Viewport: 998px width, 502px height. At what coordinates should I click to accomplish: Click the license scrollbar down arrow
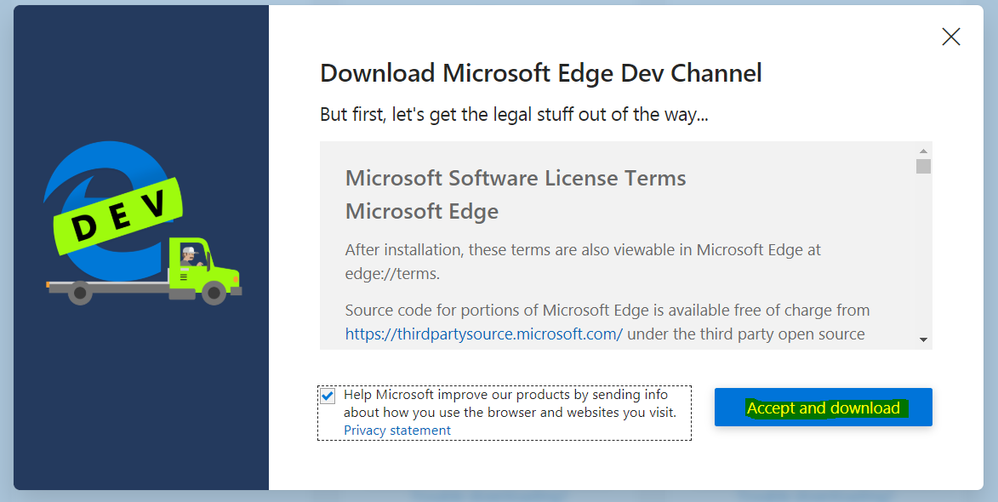click(x=923, y=340)
